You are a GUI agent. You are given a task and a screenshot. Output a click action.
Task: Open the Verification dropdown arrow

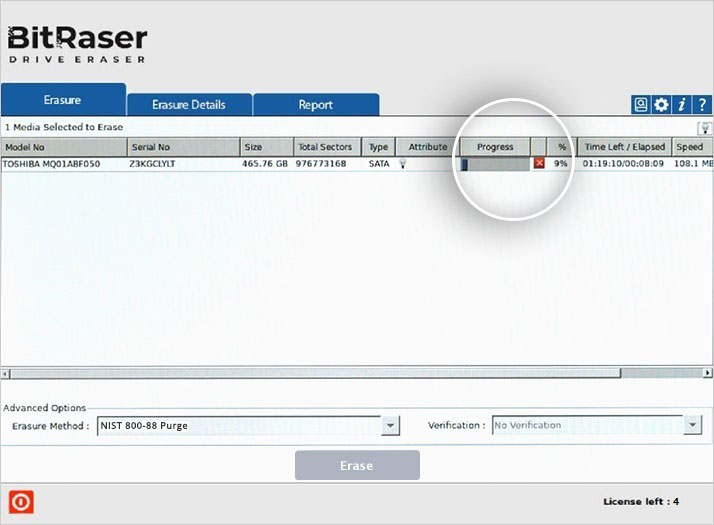click(693, 425)
